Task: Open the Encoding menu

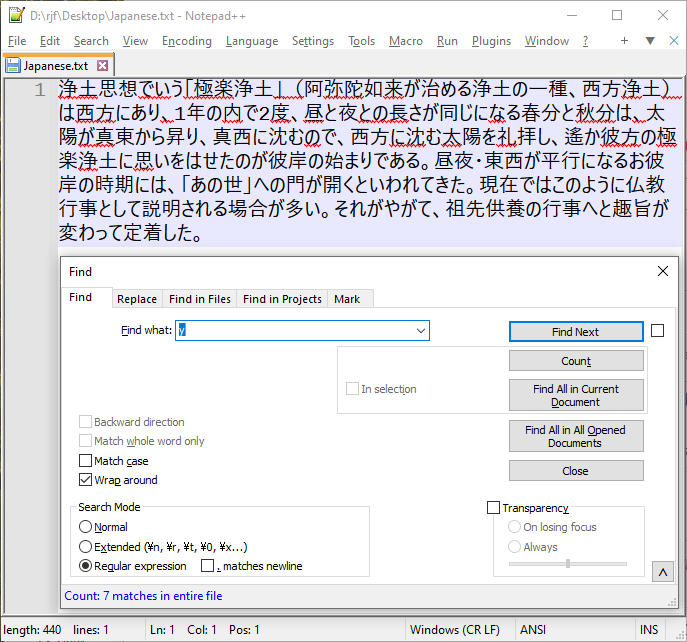Action: (x=186, y=41)
